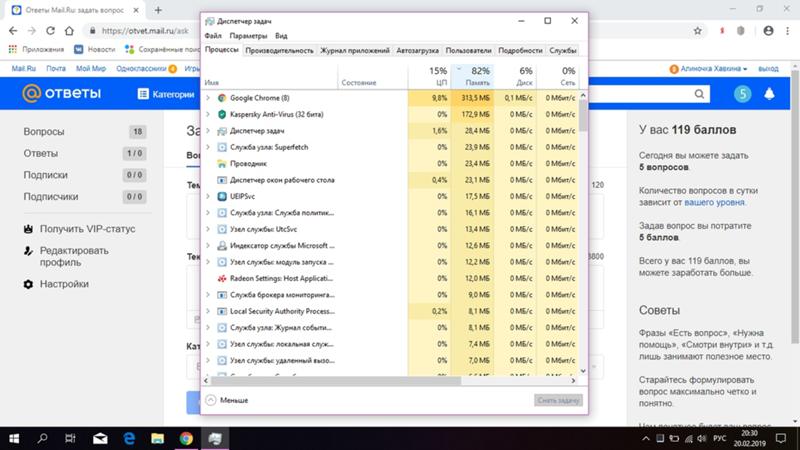The image size is (800, 450).
Task: Expand the Диспетчер задач process entry
Action: 208,131
